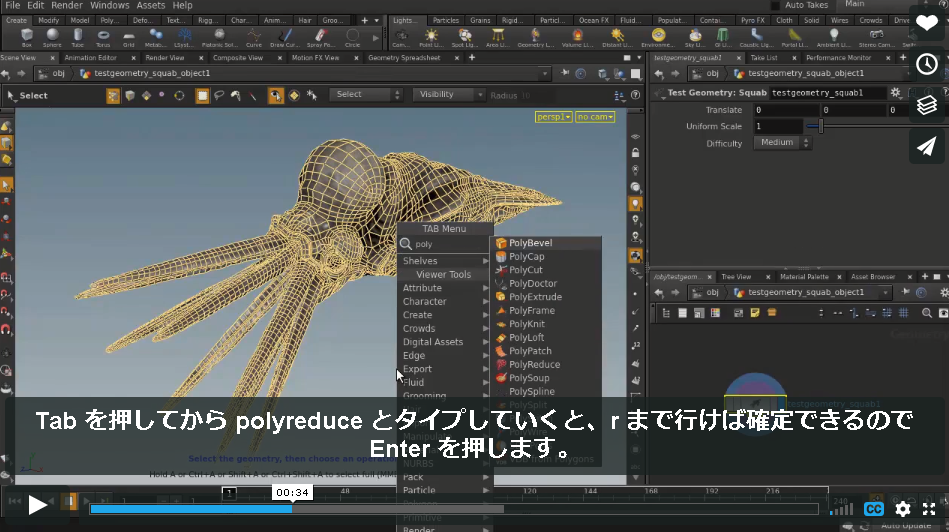The height and width of the screenshot is (532, 949).
Task: Select the Grid shelf tool
Action: tap(128, 38)
